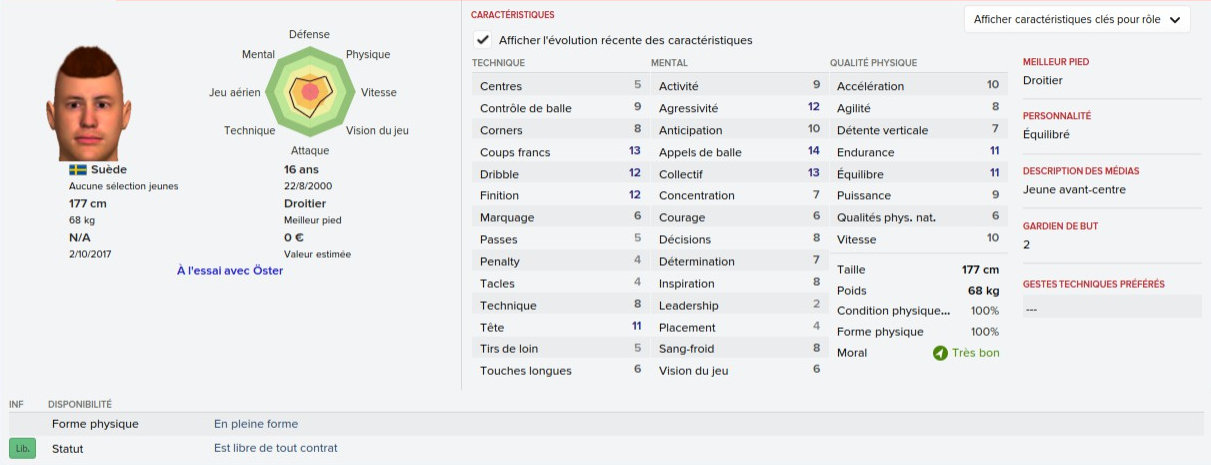Viewport: 1211px width, 465px height.
Task: Click the Swedish flag icon
Action: 77,170
